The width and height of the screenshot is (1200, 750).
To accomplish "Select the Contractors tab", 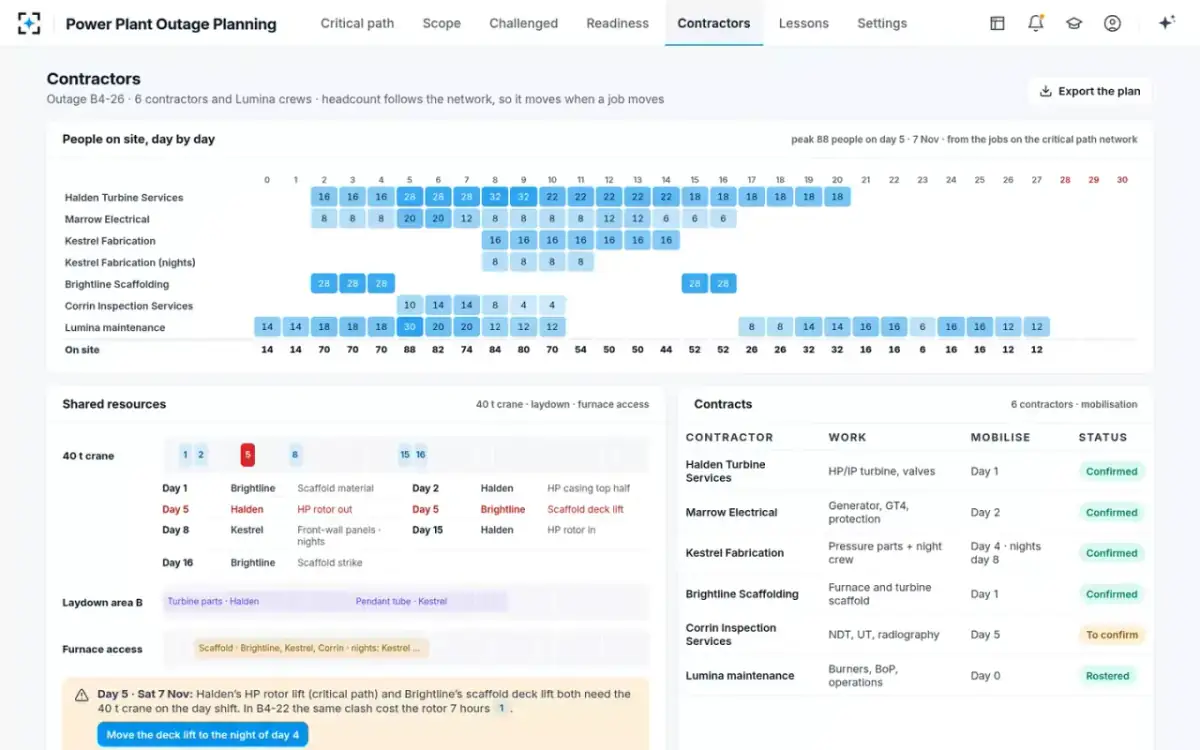I will 714,23.
